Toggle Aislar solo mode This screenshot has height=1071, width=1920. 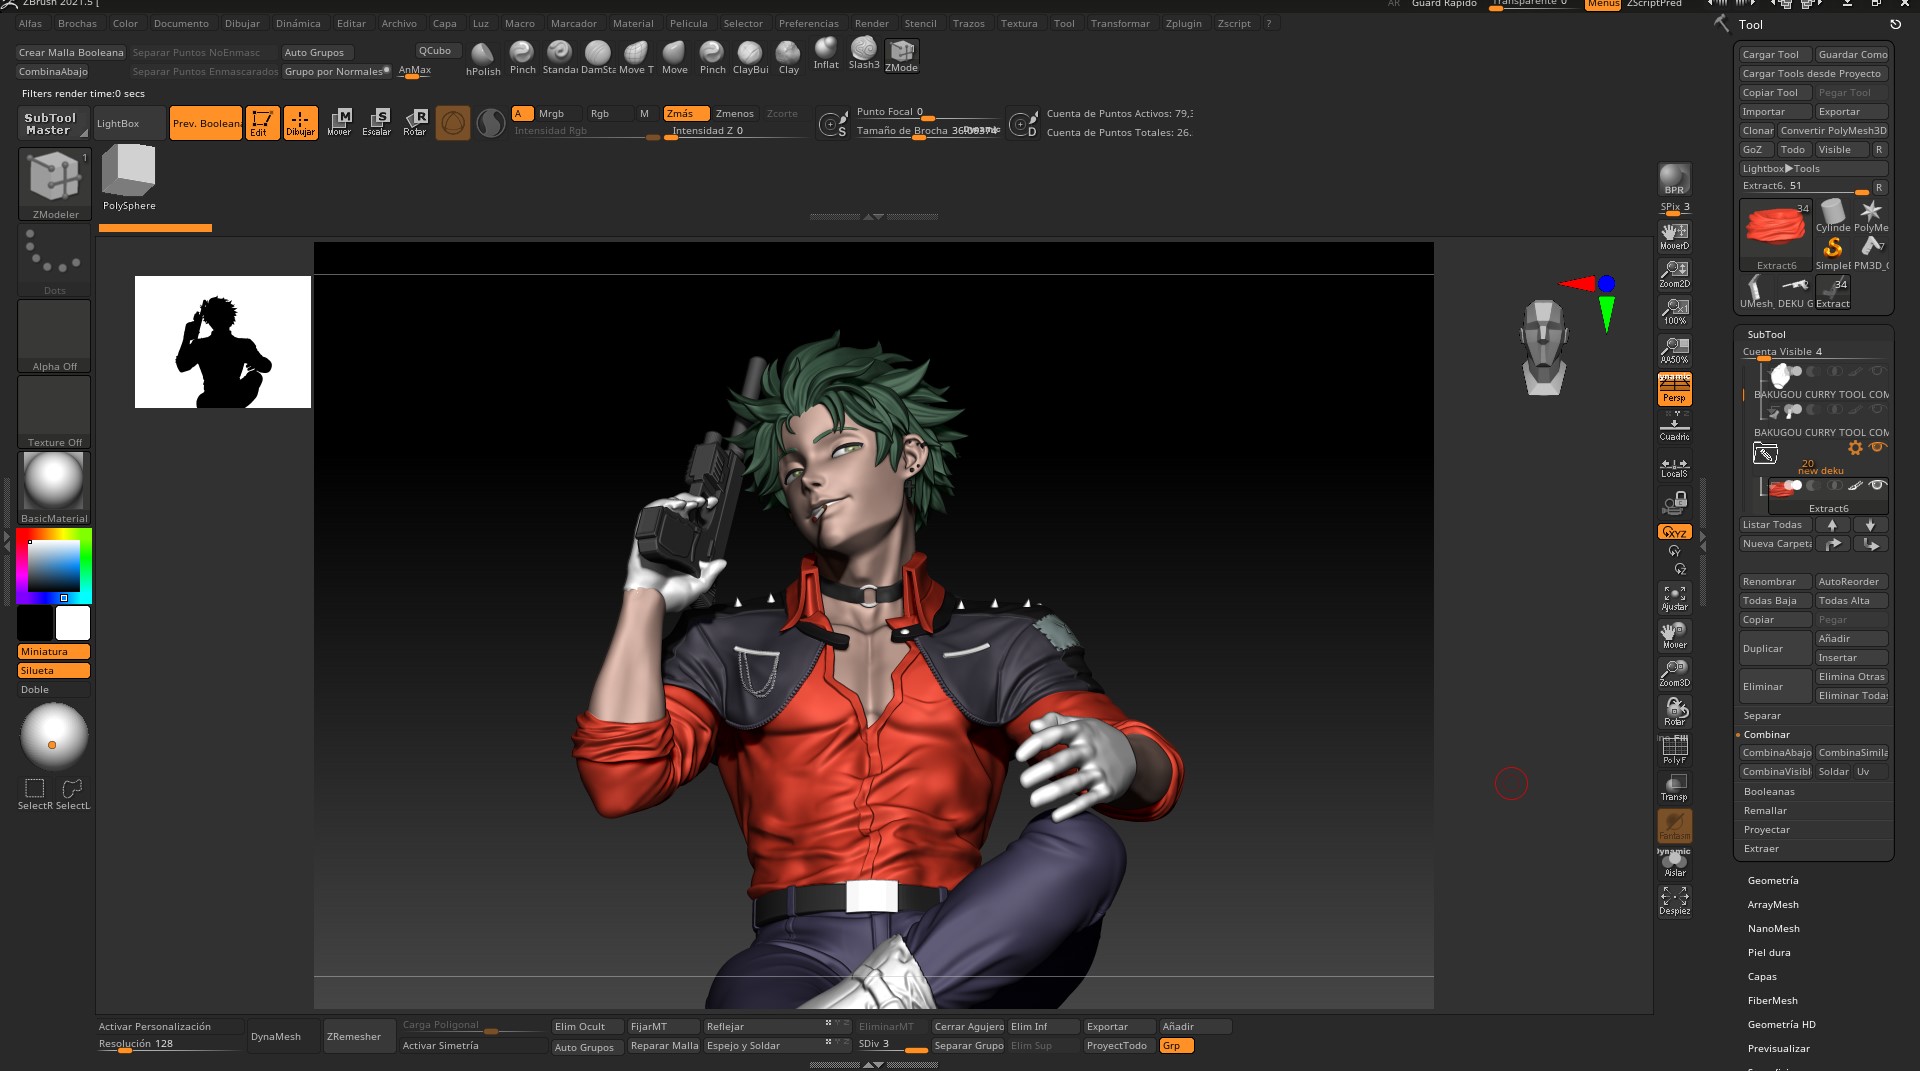click(1674, 863)
